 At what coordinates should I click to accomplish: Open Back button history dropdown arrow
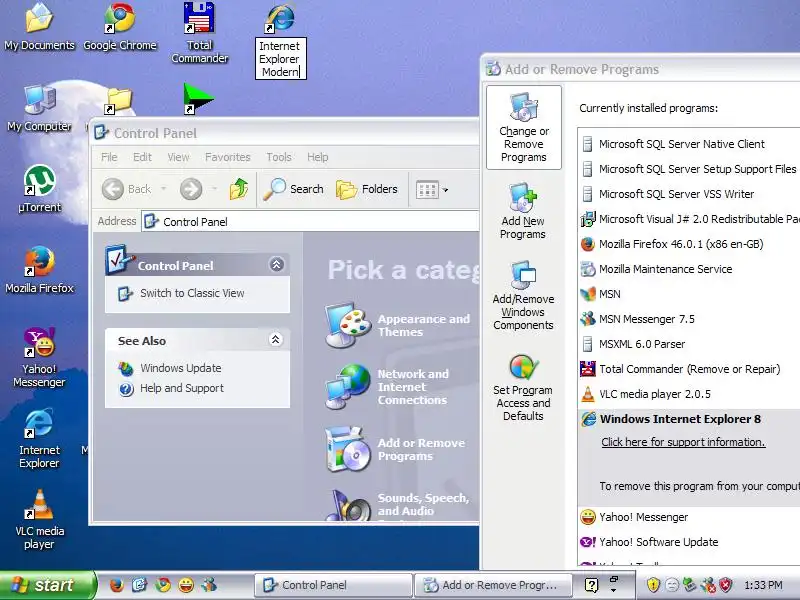tap(163, 189)
